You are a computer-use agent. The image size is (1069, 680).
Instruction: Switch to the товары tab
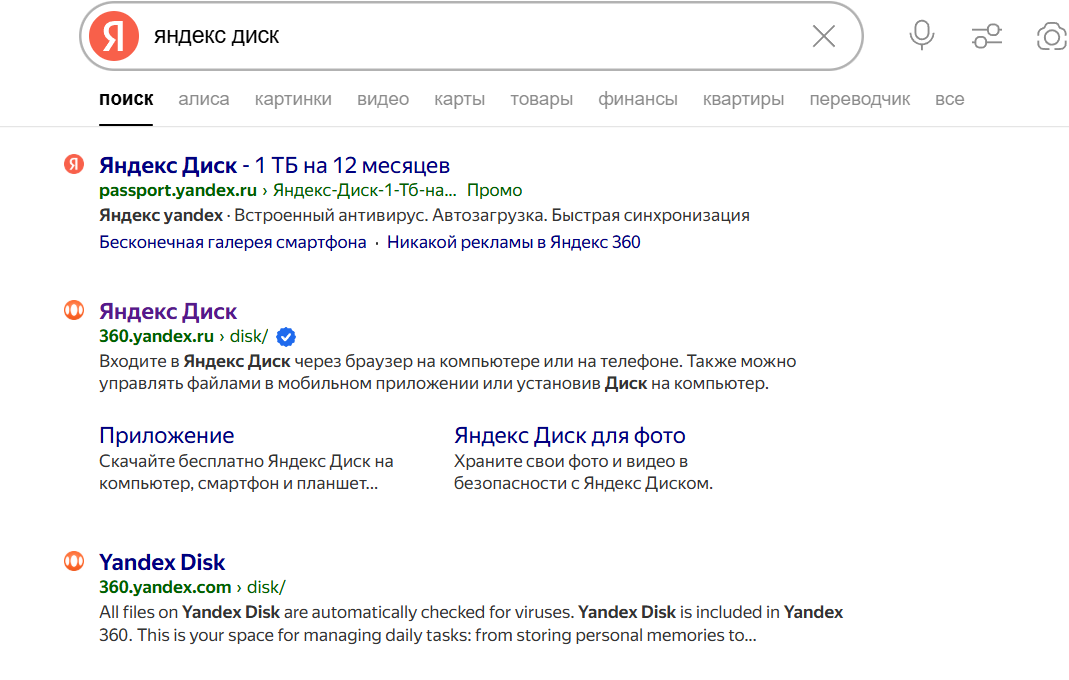click(541, 100)
